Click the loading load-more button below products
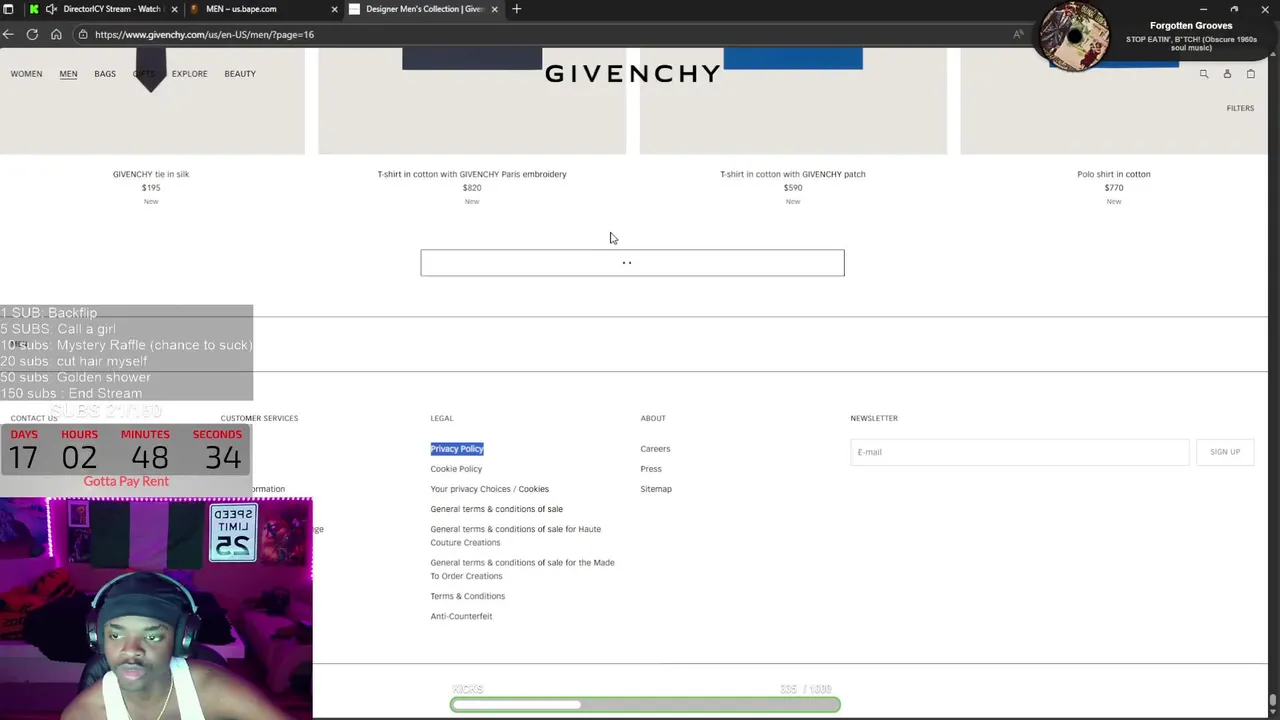1280x720 pixels. tap(632, 263)
